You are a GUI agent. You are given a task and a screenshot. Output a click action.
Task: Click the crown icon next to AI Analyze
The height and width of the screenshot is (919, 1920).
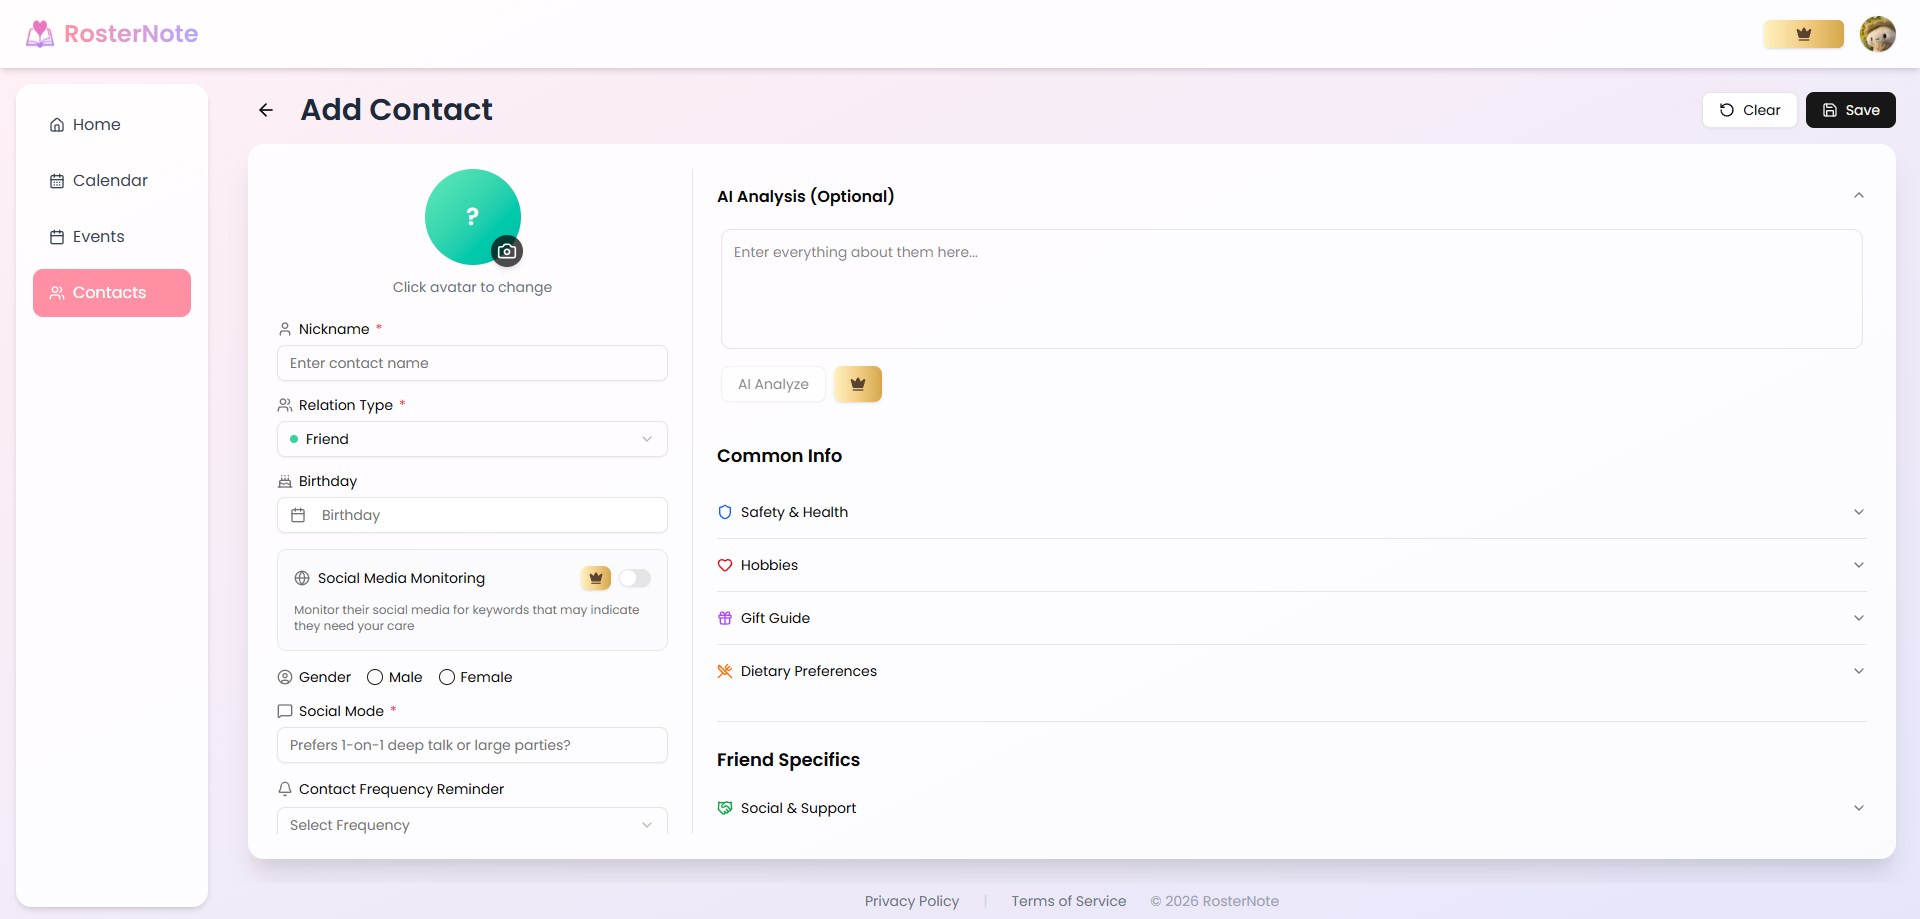click(x=857, y=384)
